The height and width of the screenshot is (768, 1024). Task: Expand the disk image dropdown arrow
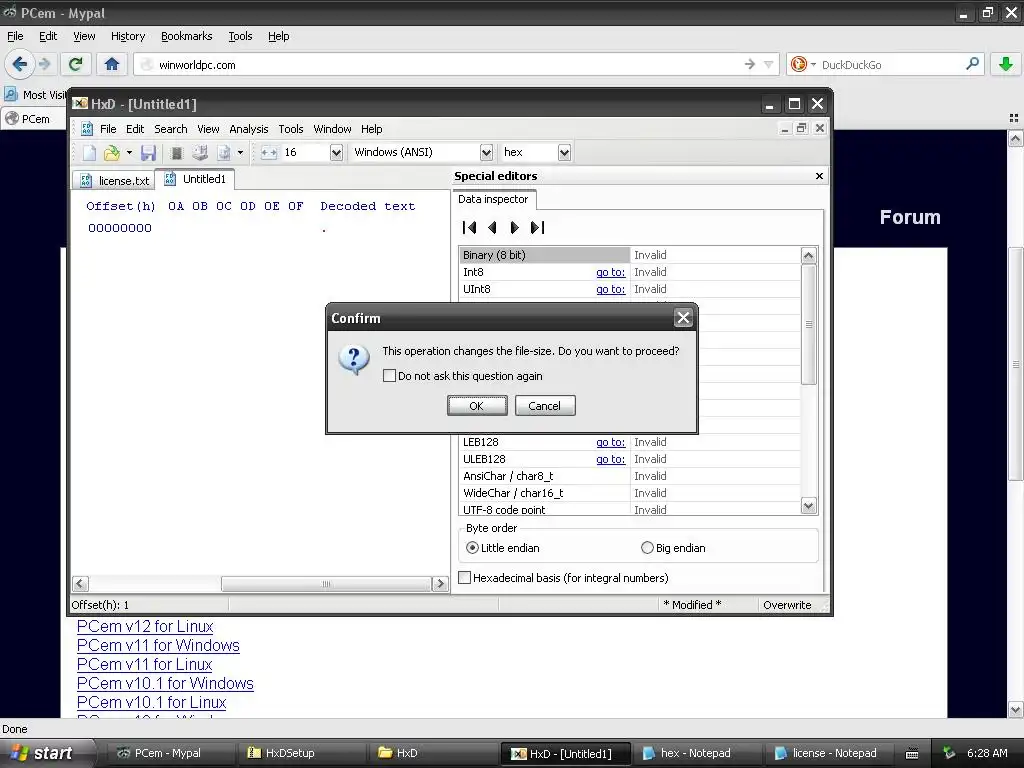click(240, 153)
